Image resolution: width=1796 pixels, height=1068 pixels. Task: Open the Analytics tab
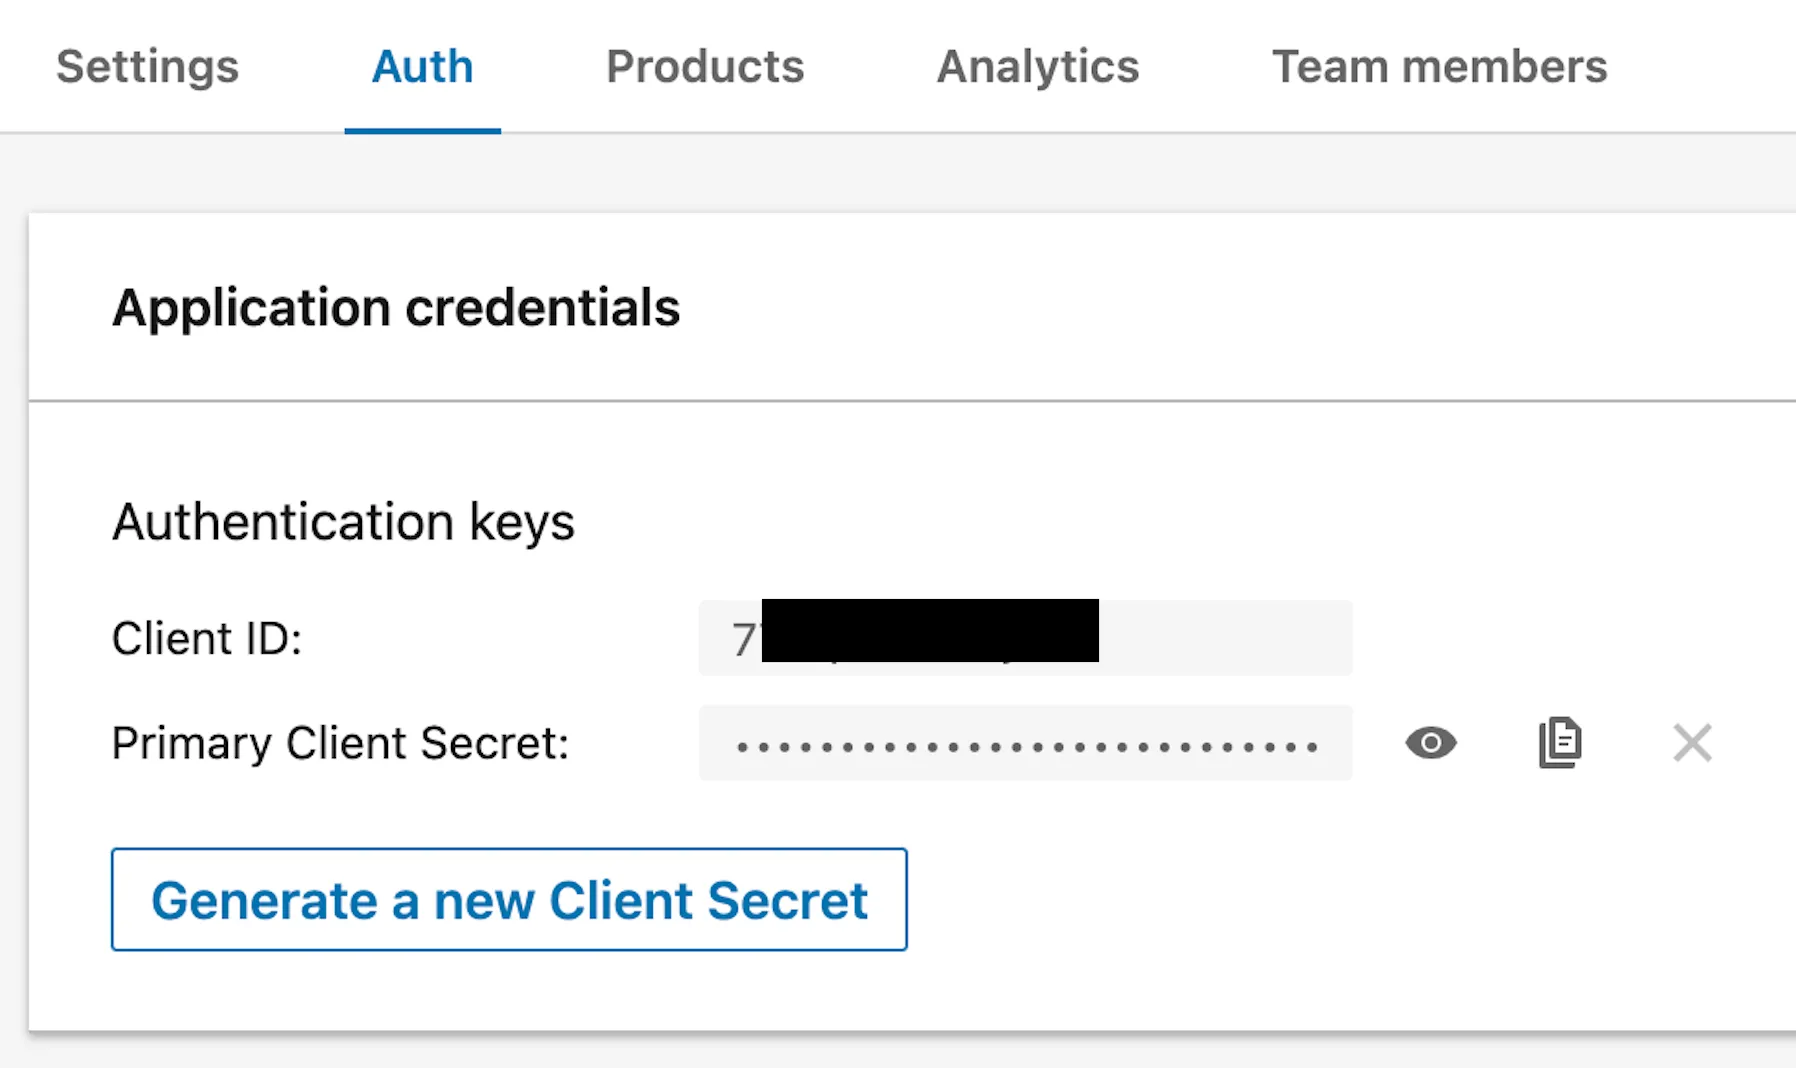click(1037, 66)
